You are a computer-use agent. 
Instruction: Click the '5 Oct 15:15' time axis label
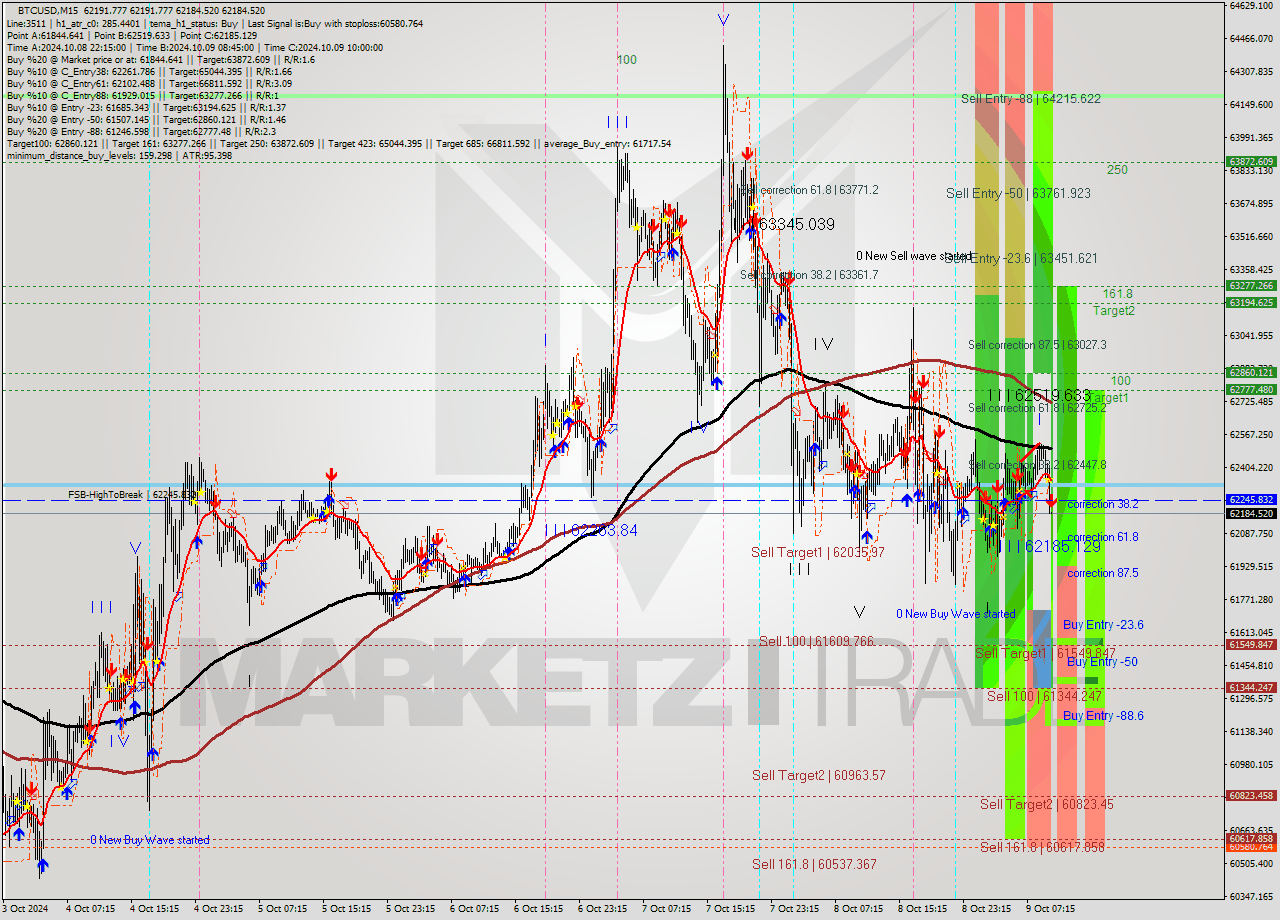click(x=346, y=909)
